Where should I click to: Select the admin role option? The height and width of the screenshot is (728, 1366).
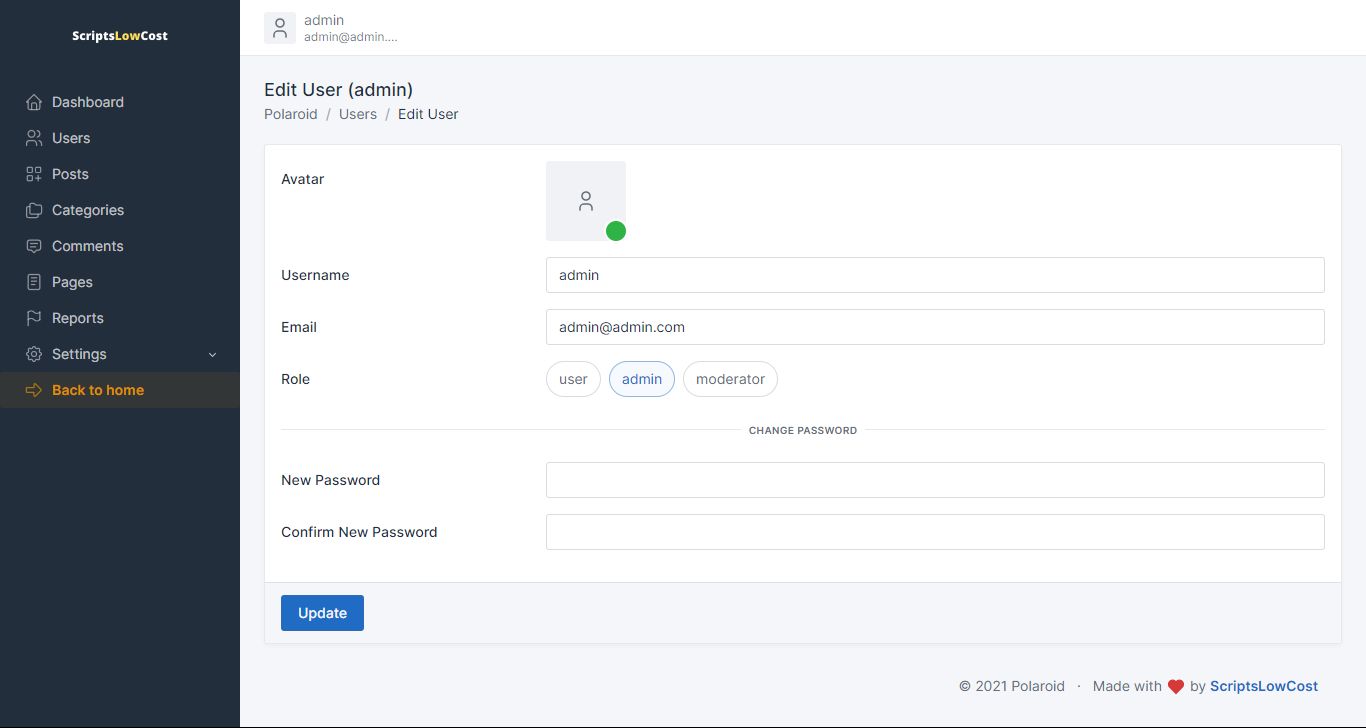pyautogui.click(x=642, y=379)
